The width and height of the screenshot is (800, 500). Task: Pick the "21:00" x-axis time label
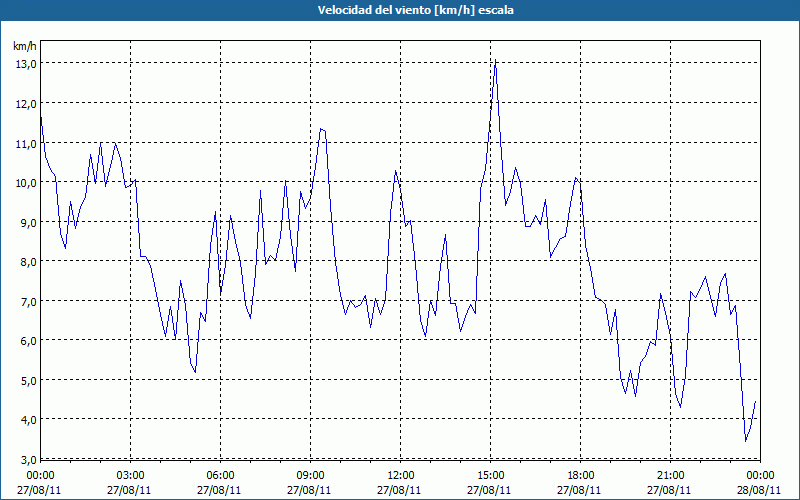click(669, 476)
